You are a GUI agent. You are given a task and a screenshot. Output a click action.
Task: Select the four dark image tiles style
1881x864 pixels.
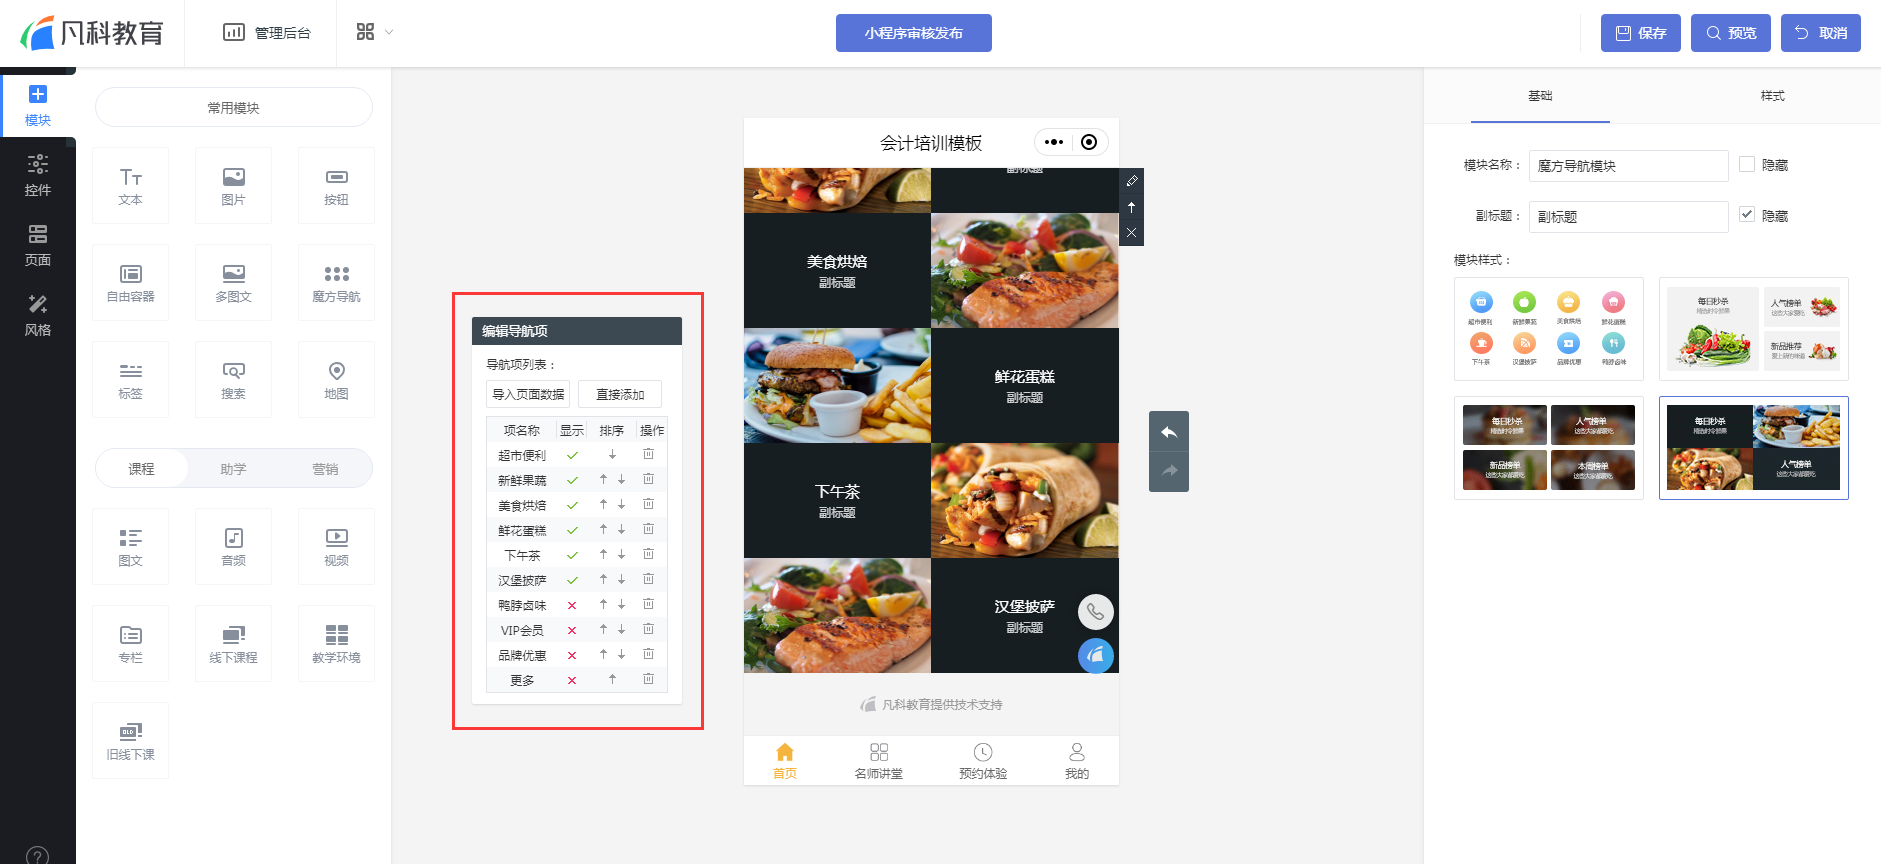(x=1549, y=447)
